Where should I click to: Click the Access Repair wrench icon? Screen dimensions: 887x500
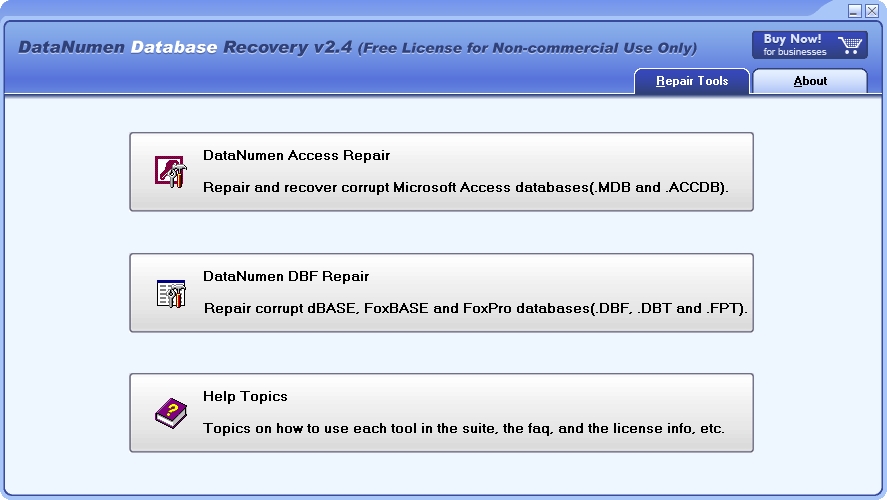tap(171, 172)
